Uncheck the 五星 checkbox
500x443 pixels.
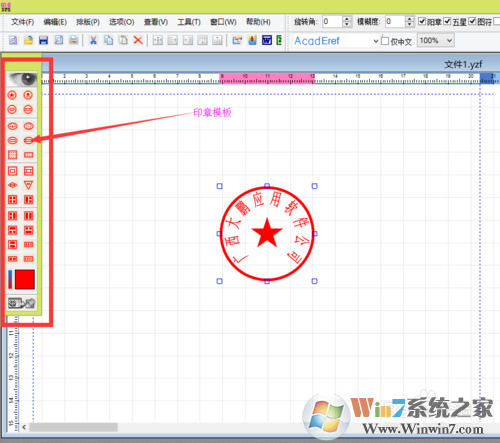pos(447,22)
